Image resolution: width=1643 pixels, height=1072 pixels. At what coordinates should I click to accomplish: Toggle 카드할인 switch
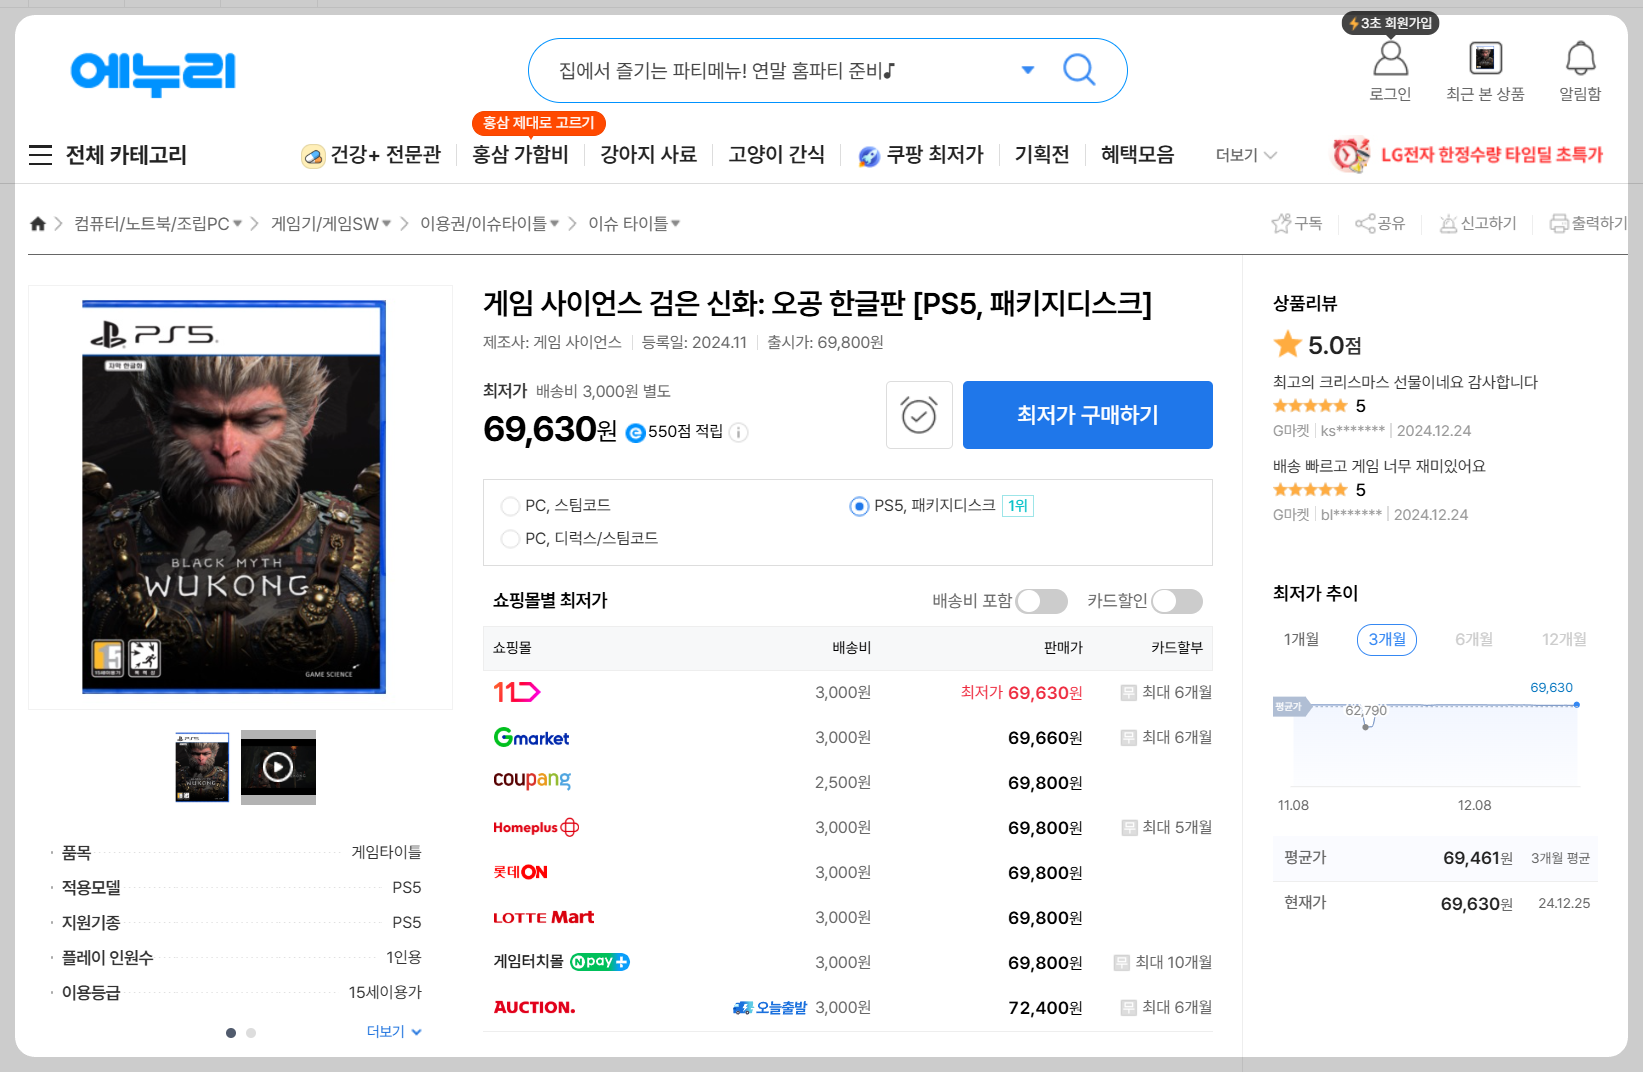click(1177, 601)
